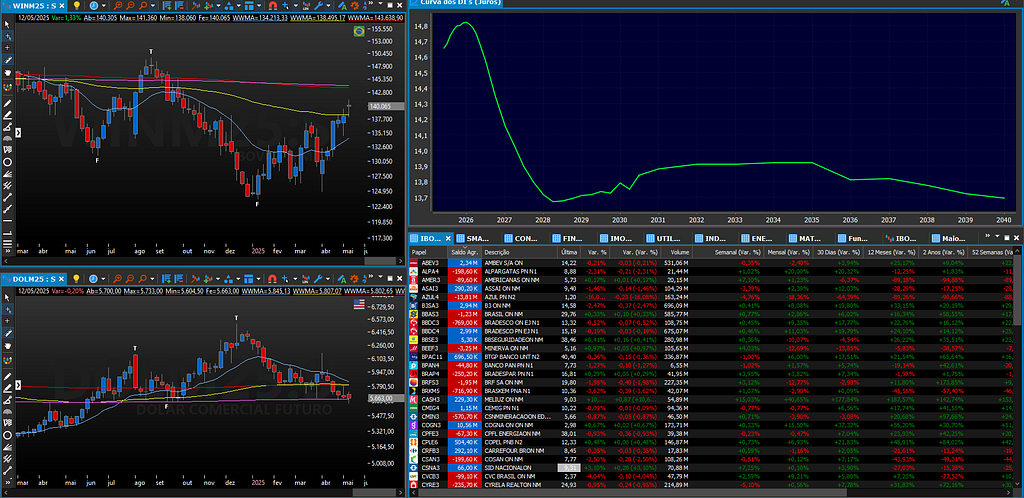Click the lightbulb icon in DOLM25 toolbar
1024x498 pixels.
point(76,278)
